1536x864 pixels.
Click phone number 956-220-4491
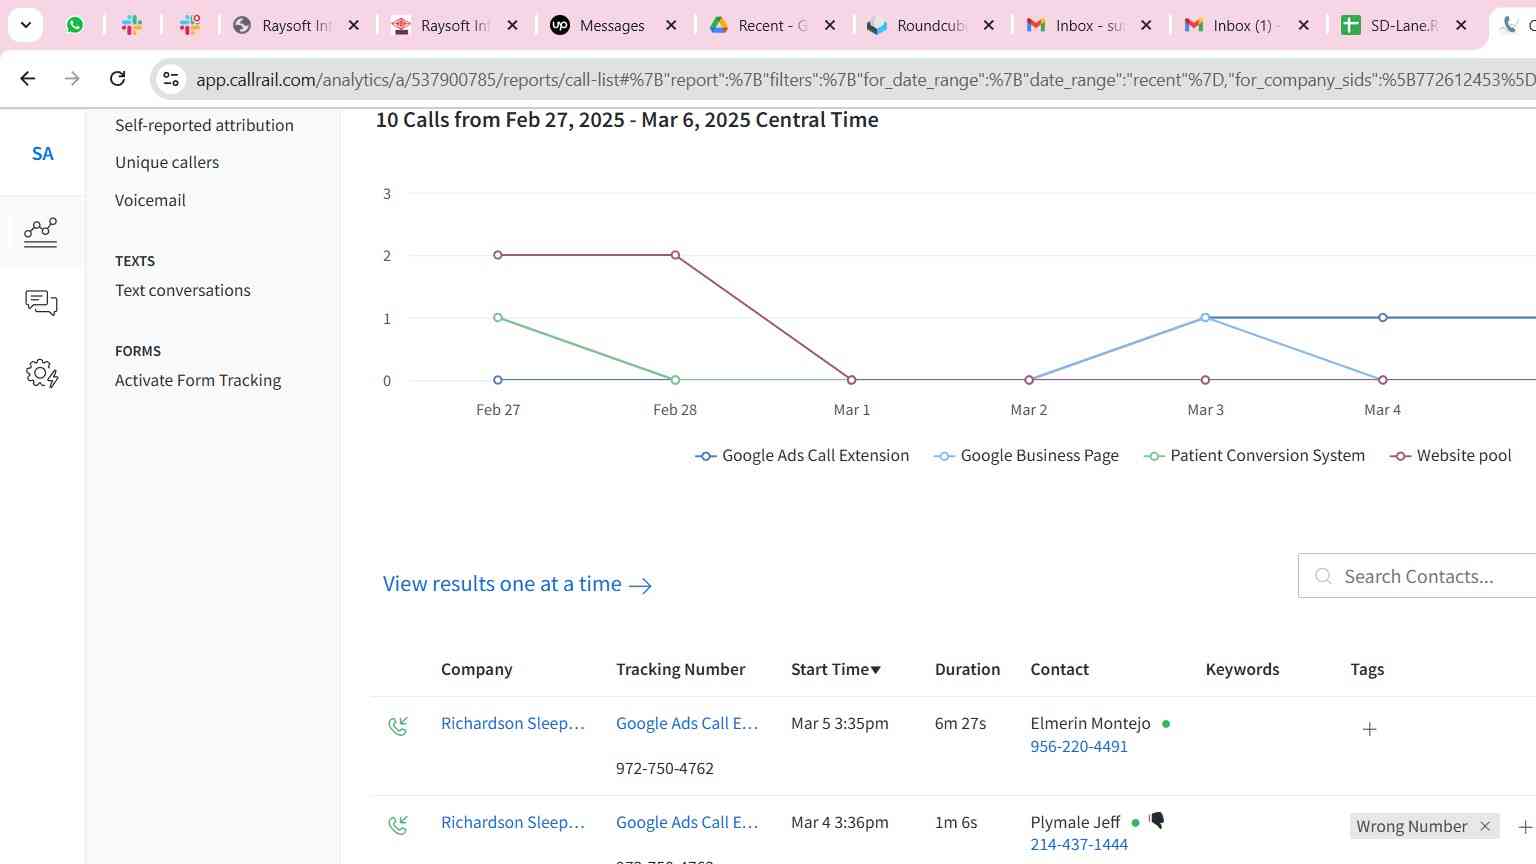click(x=1079, y=746)
